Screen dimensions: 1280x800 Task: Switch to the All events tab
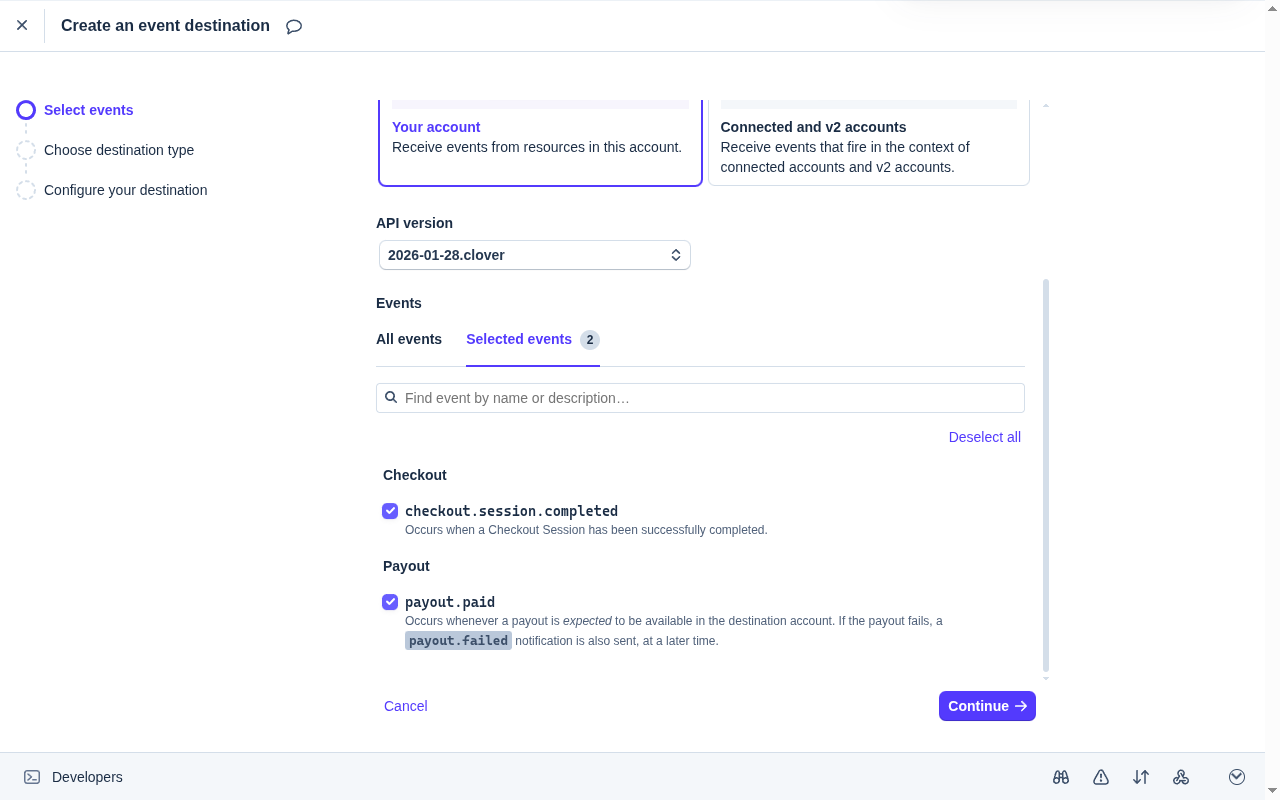click(409, 339)
